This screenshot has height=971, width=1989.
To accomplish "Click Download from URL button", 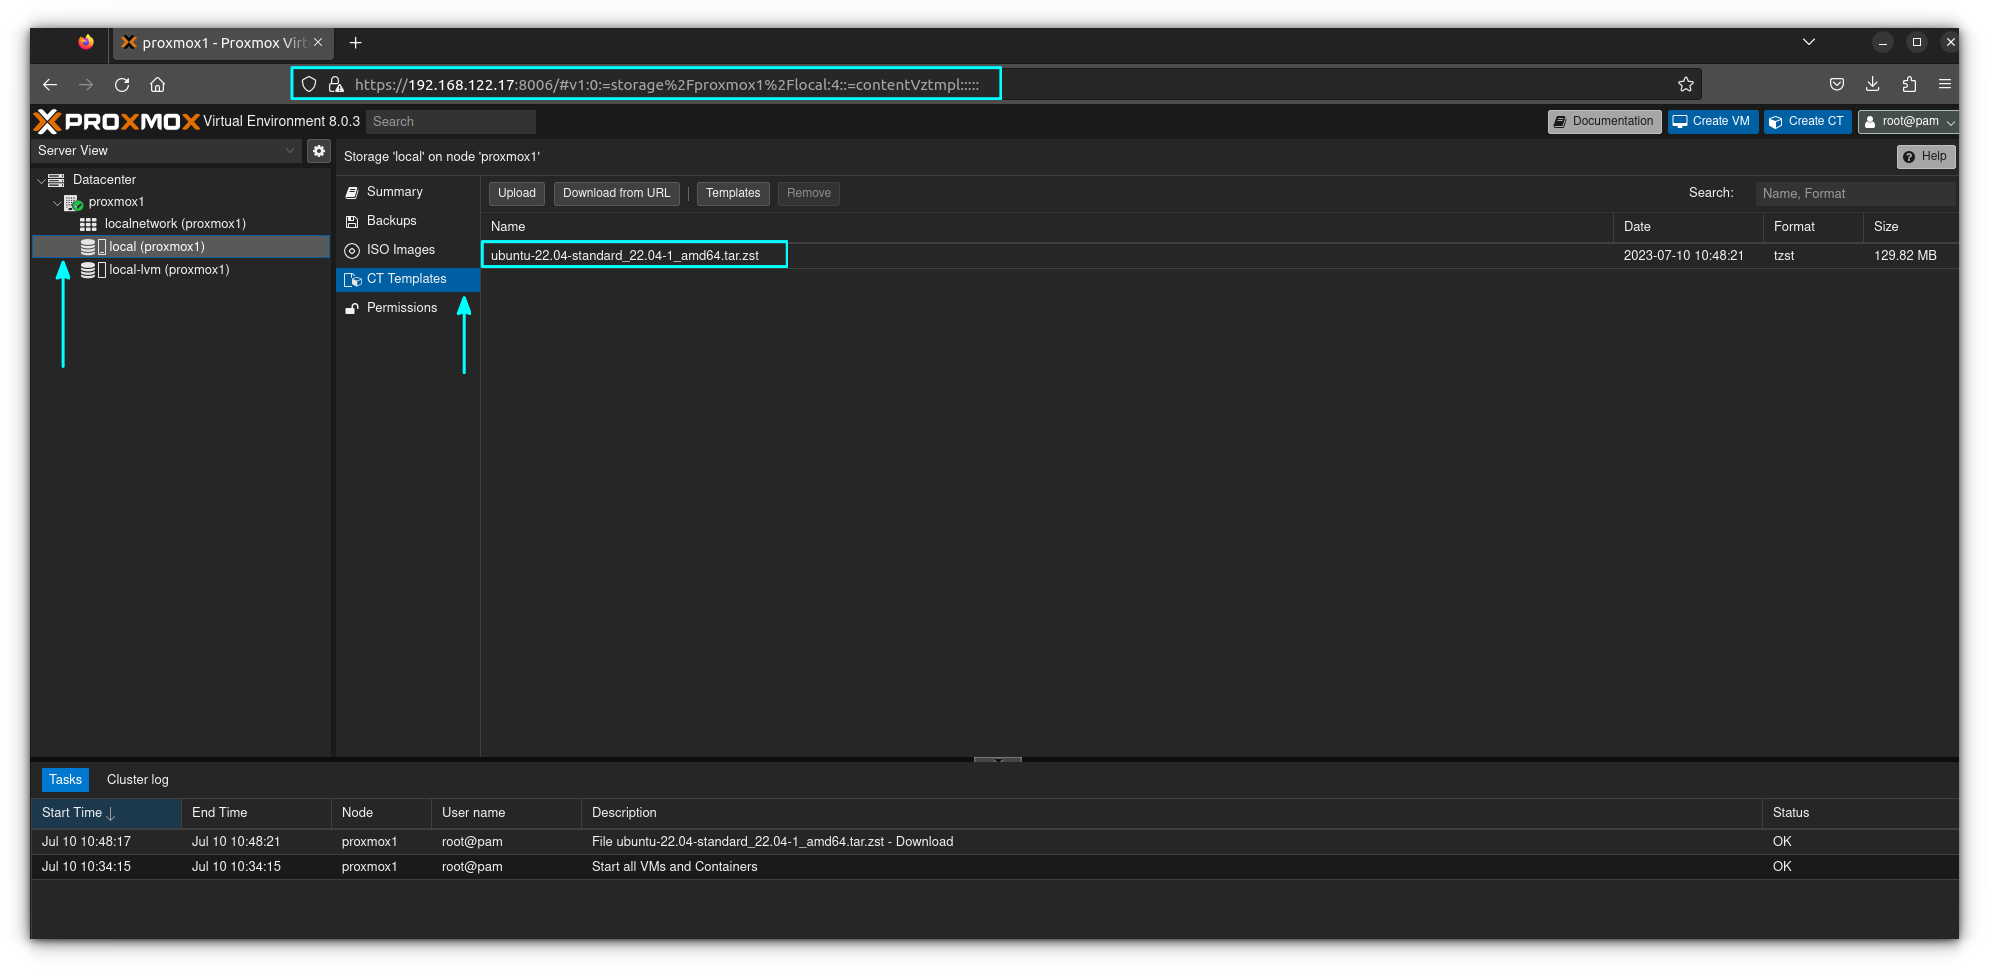I will click(x=616, y=193).
